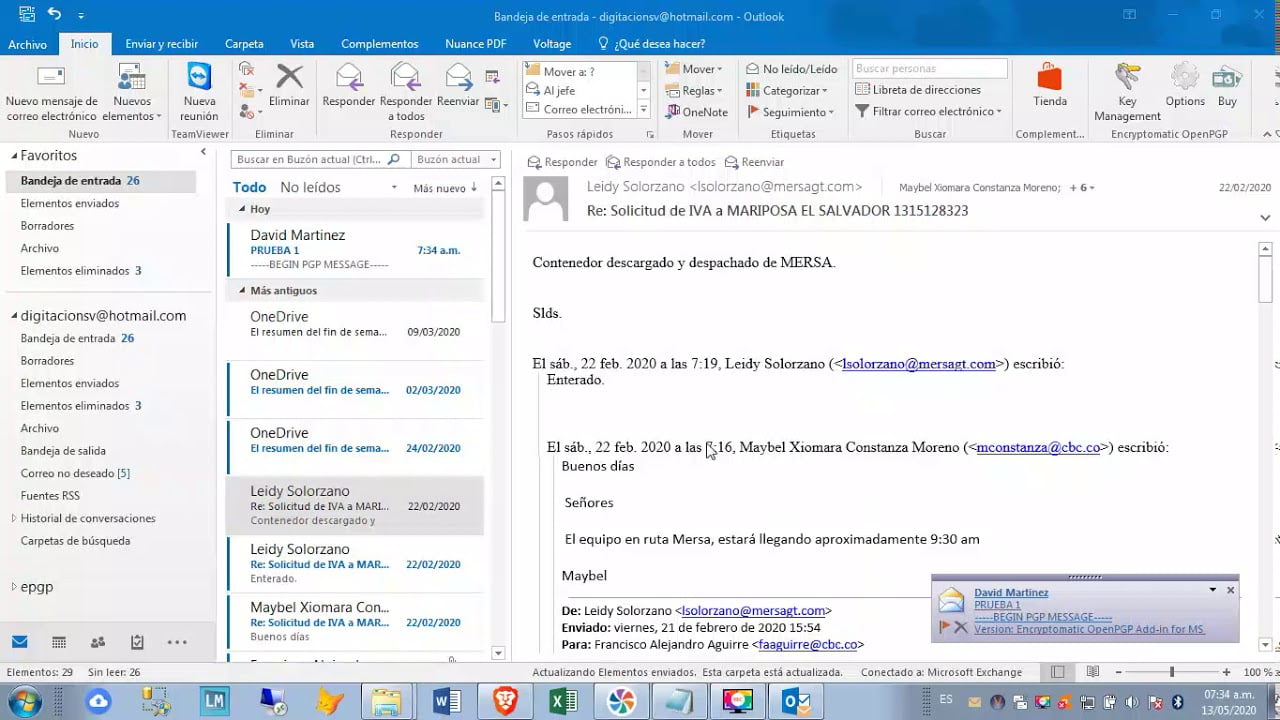1280x720 pixels.
Task: Open the Seguimiento flag dropdown
Action: (790, 112)
